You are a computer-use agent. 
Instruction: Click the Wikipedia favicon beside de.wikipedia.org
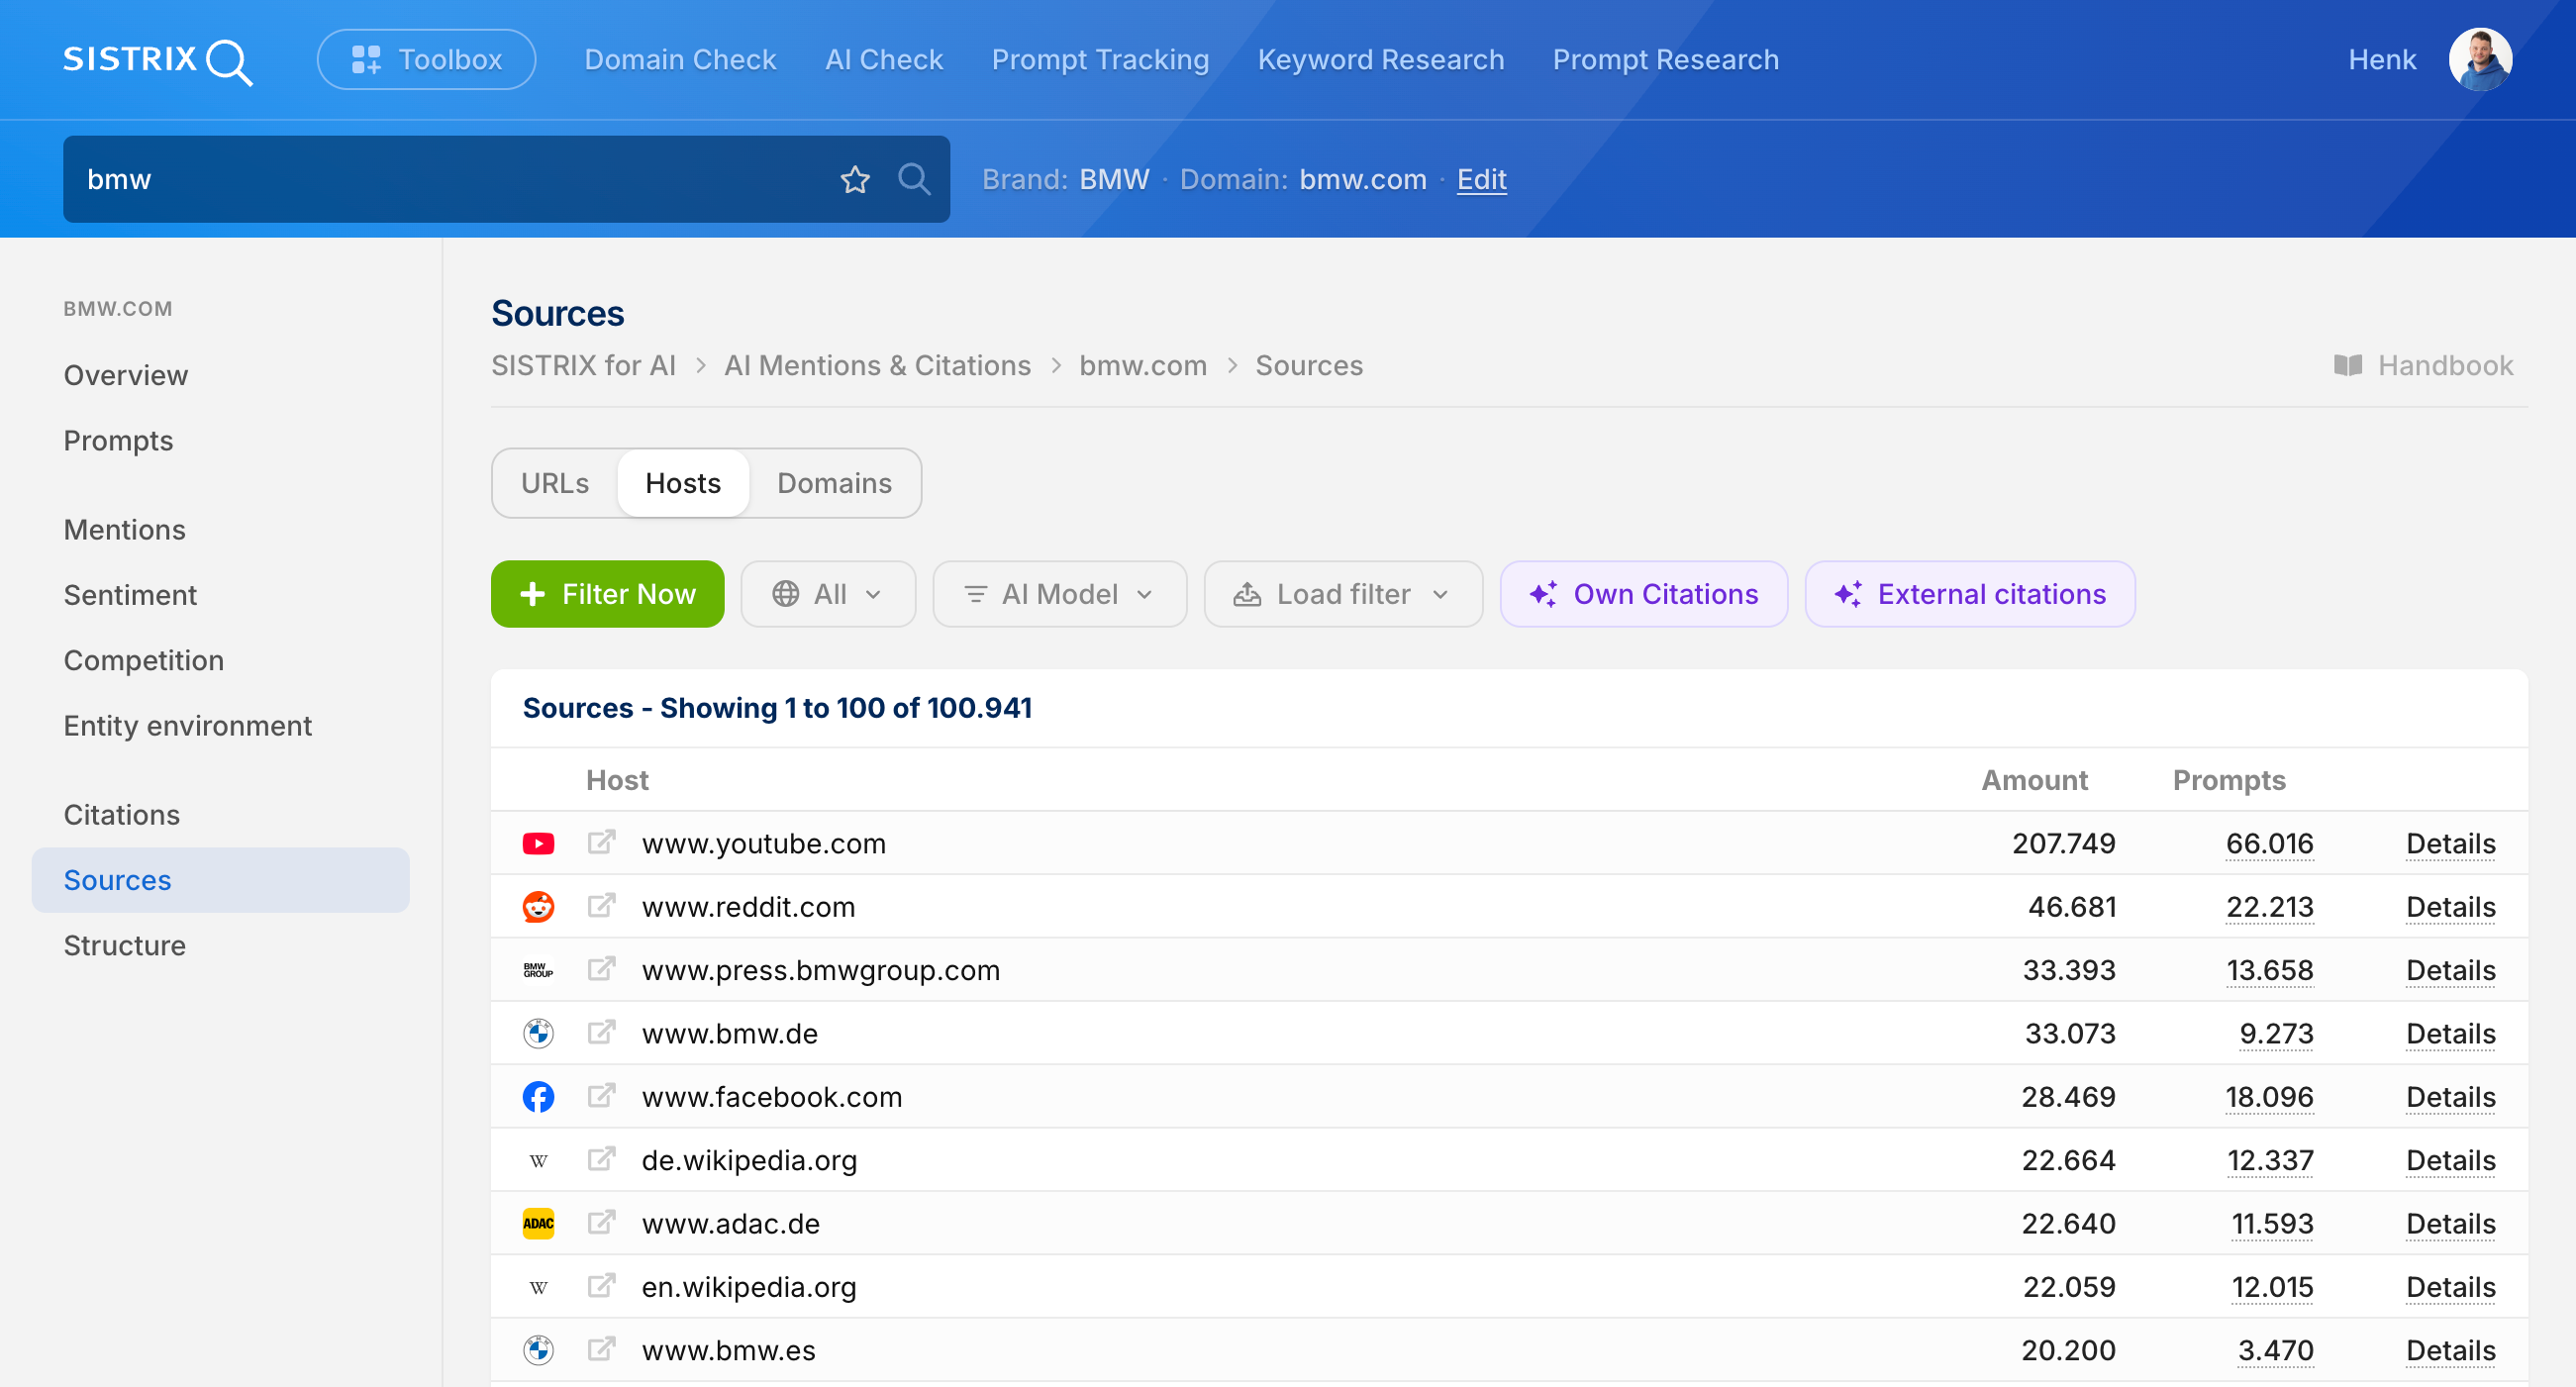(538, 1160)
